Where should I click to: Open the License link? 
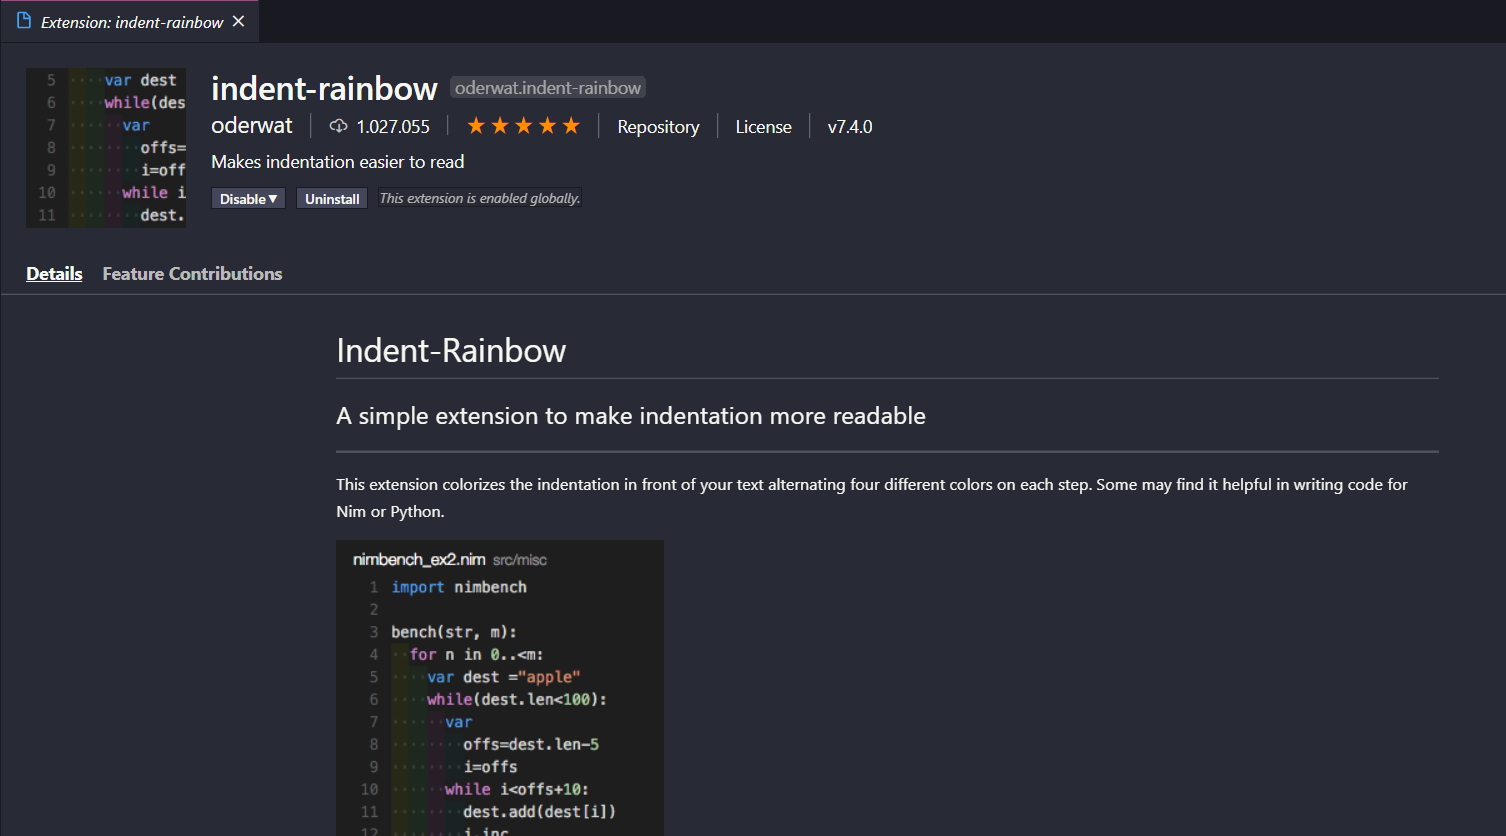coord(763,127)
